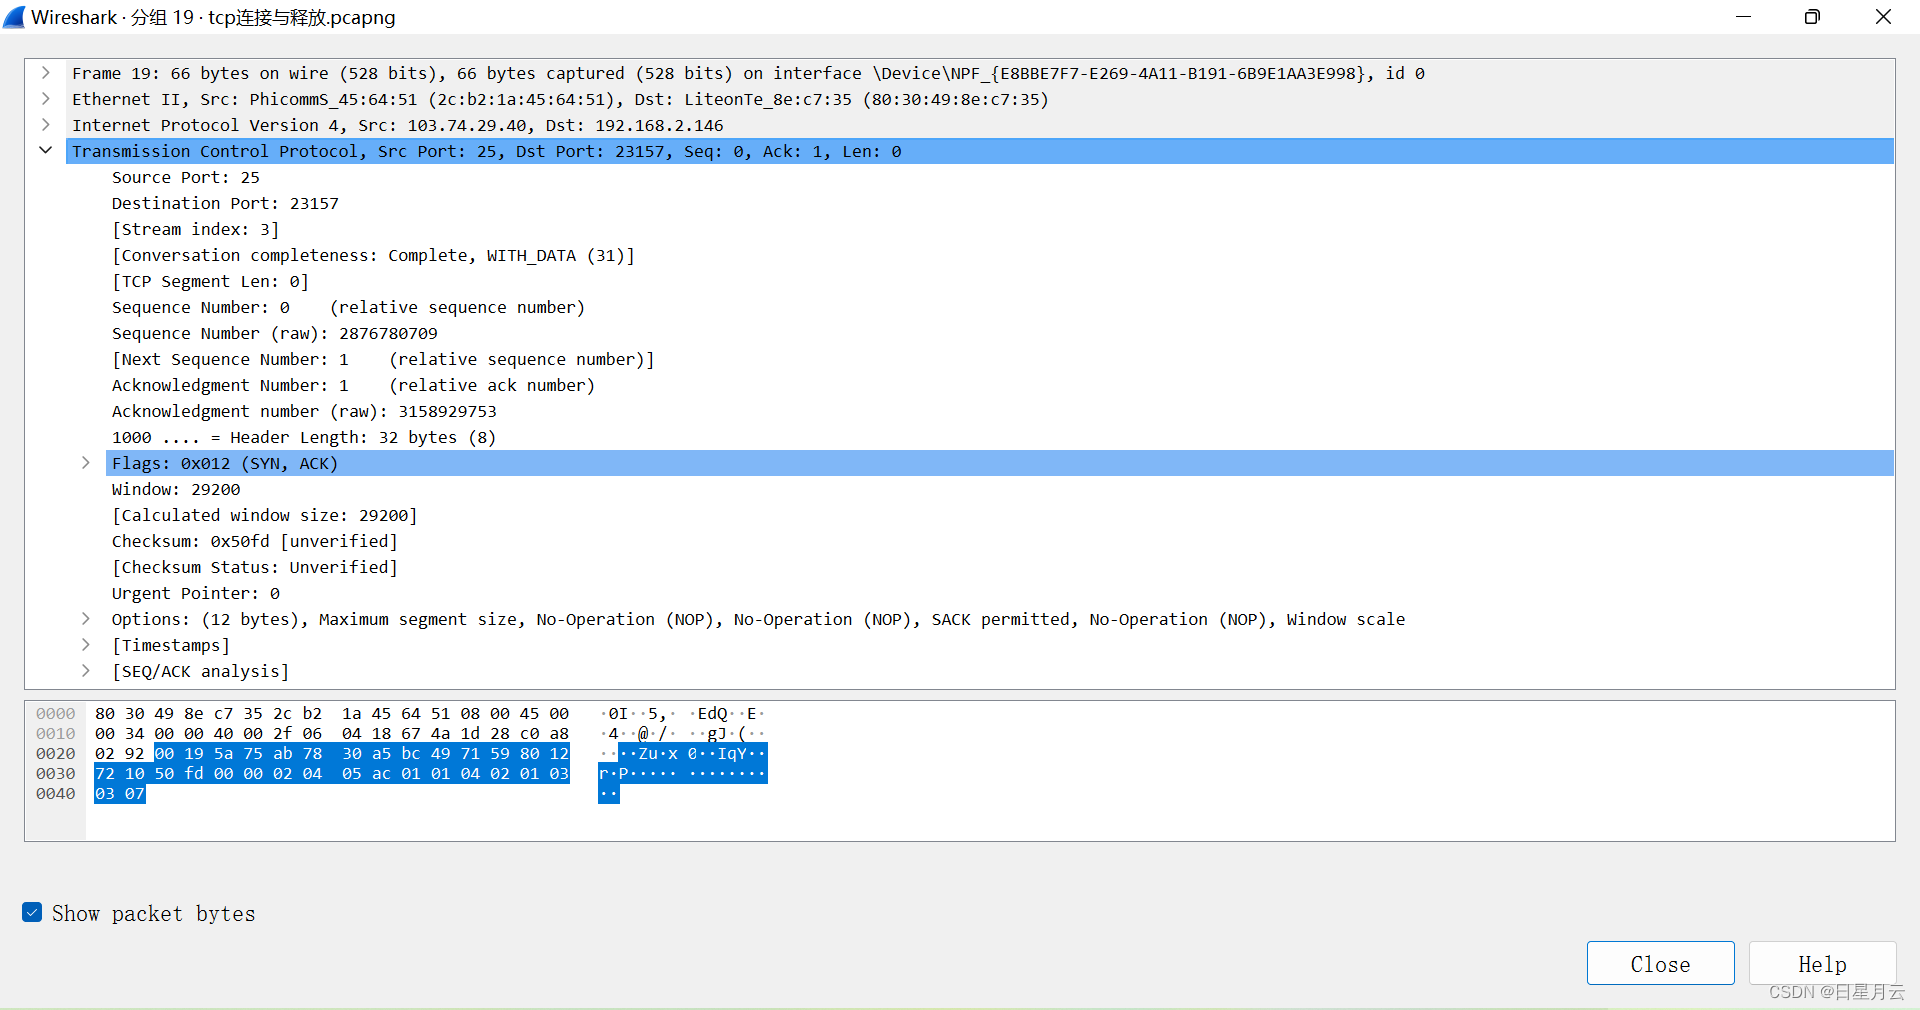Image resolution: width=1920 pixels, height=1010 pixels.
Task: Select Header Length: 32 bytes line
Action: click(x=304, y=437)
